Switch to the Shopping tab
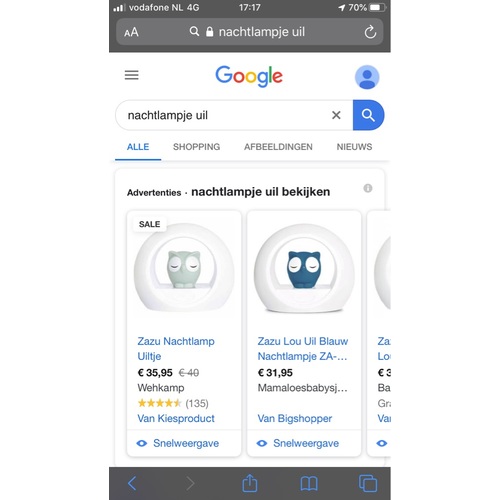The height and width of the screenshot is (500, 500). pyautogui.click(x=196, y=147)
